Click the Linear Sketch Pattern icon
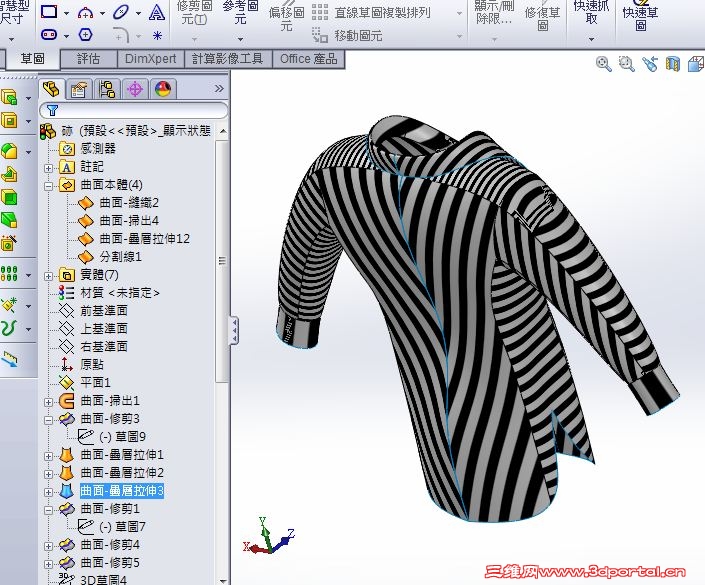This screenshot has height=585, width=705. [x=320, y=12]
